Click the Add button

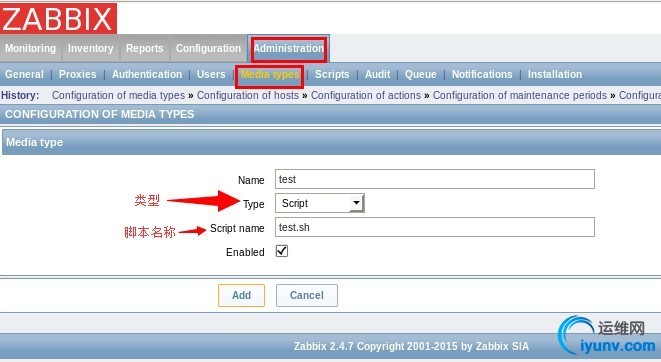pyautogui.click(x=241, y=295)
